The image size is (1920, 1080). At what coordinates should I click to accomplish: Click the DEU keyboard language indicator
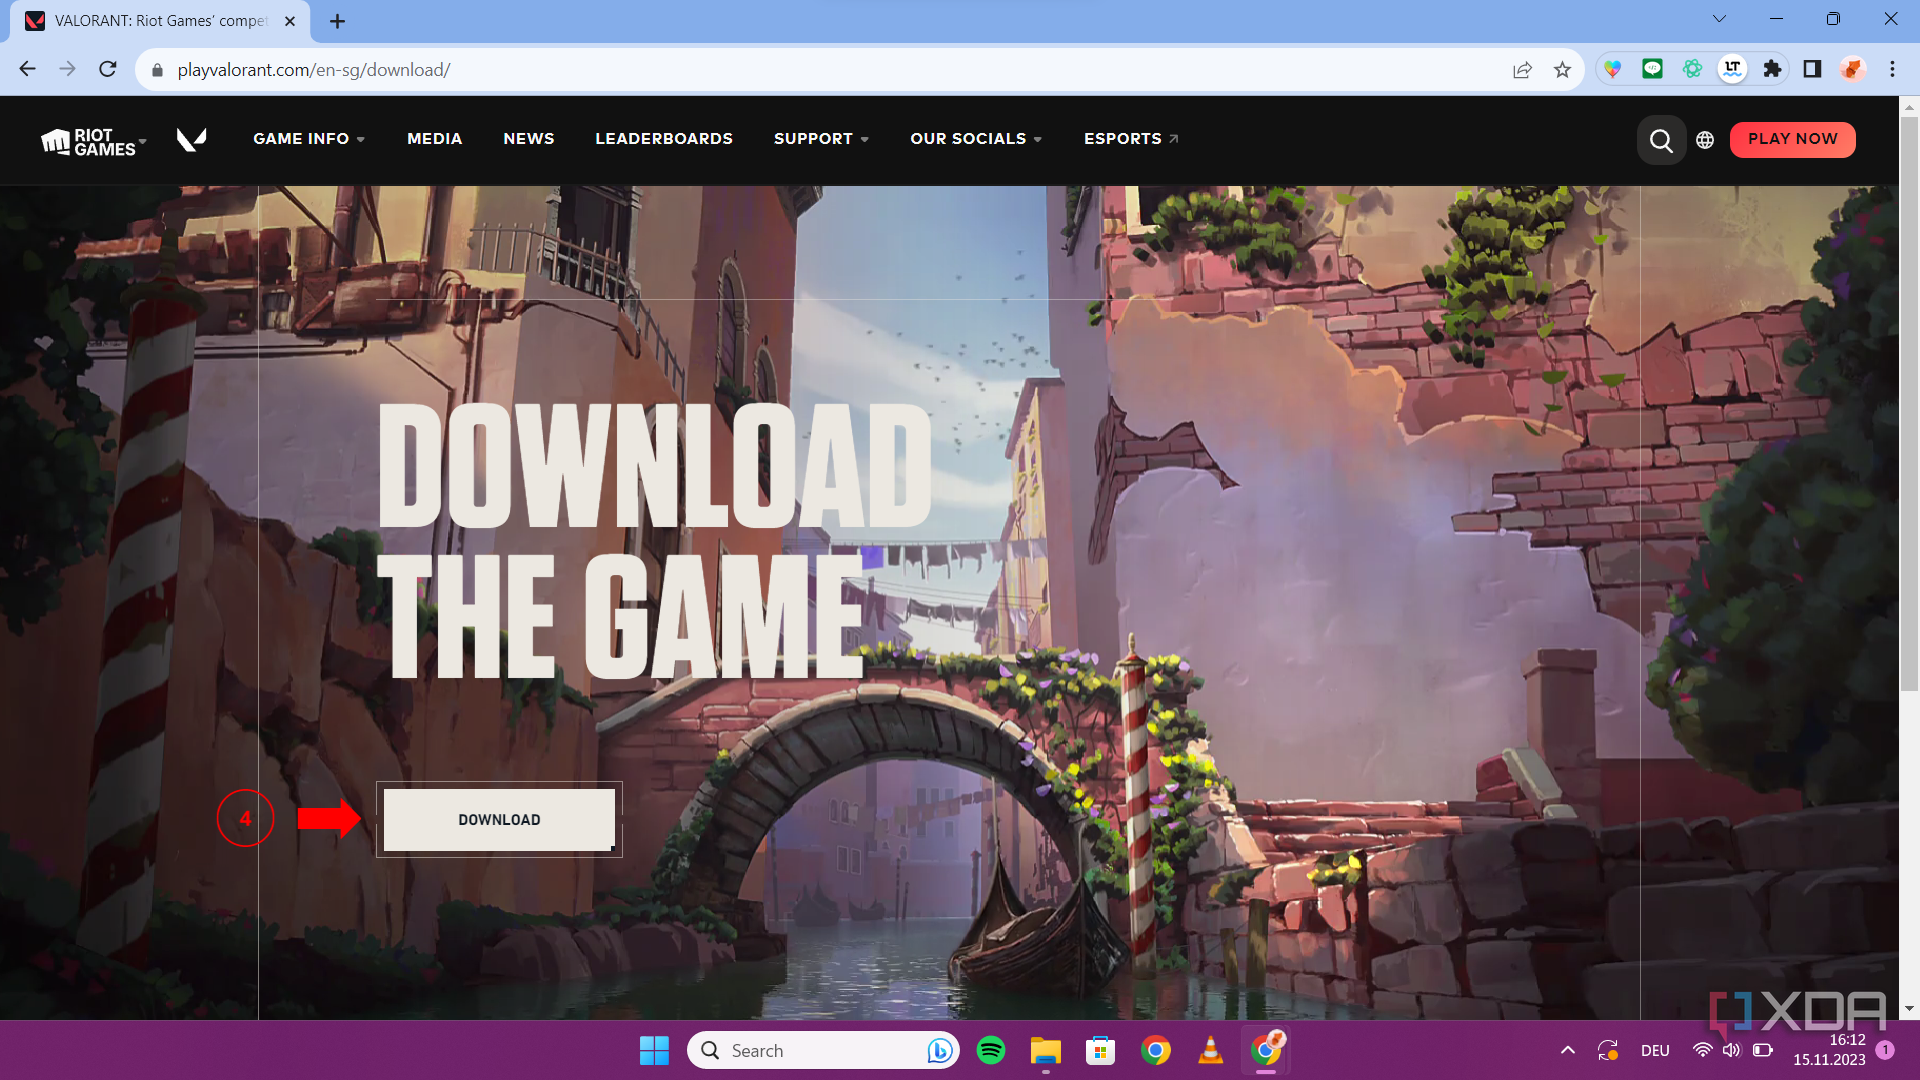pos(1655,1050)
